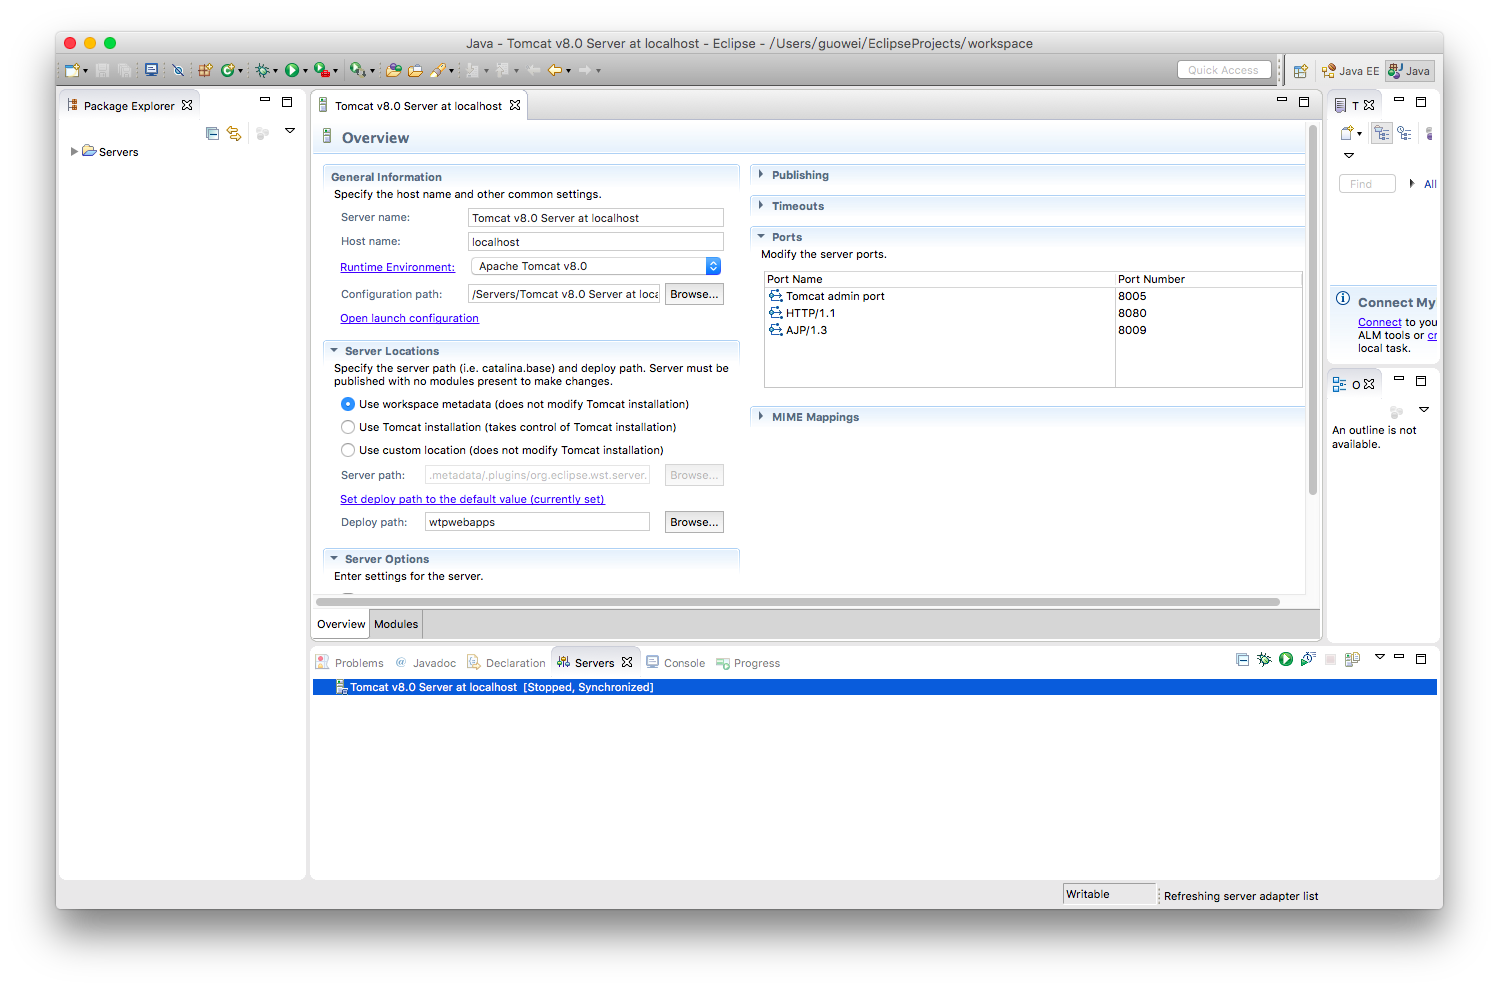1499x989 pixels.
Task: Toggle Link with Editor in Package Explorer
Action: (234, 133)
